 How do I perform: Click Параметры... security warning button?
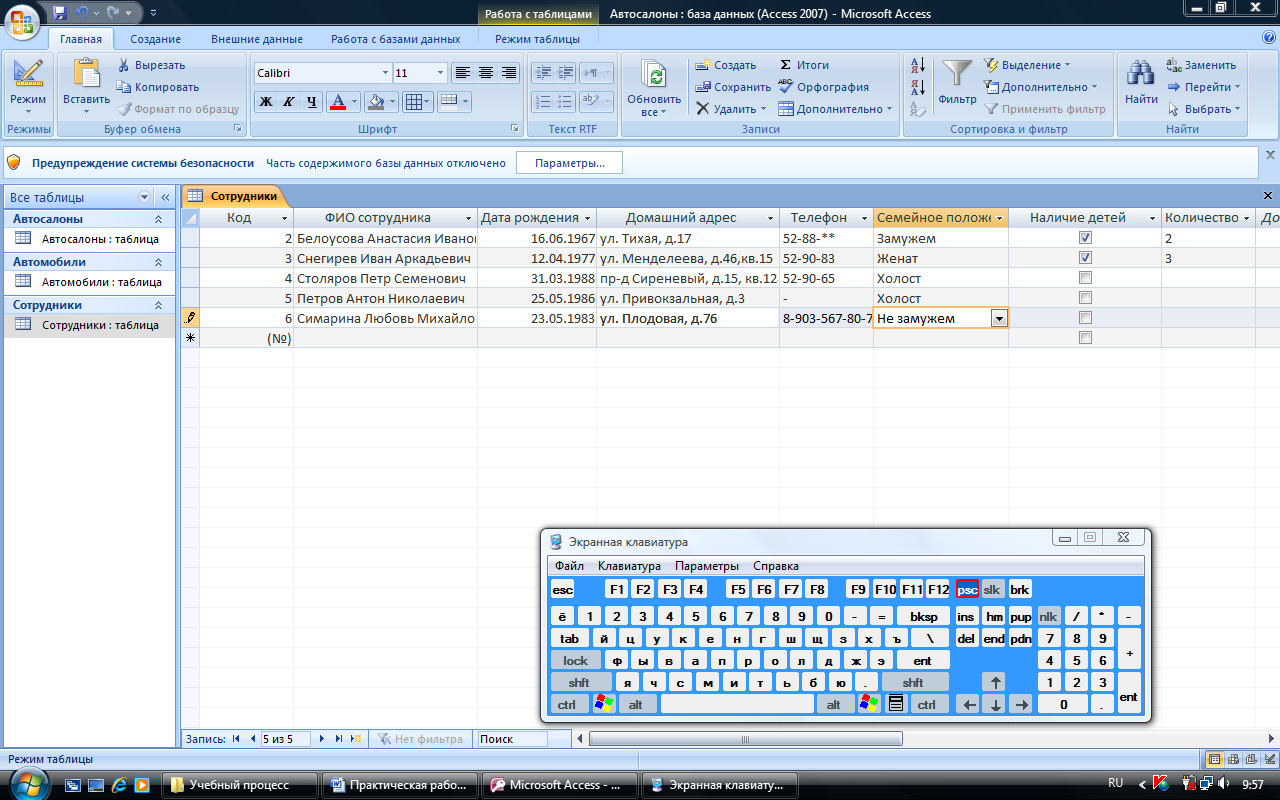coord(569,163)
